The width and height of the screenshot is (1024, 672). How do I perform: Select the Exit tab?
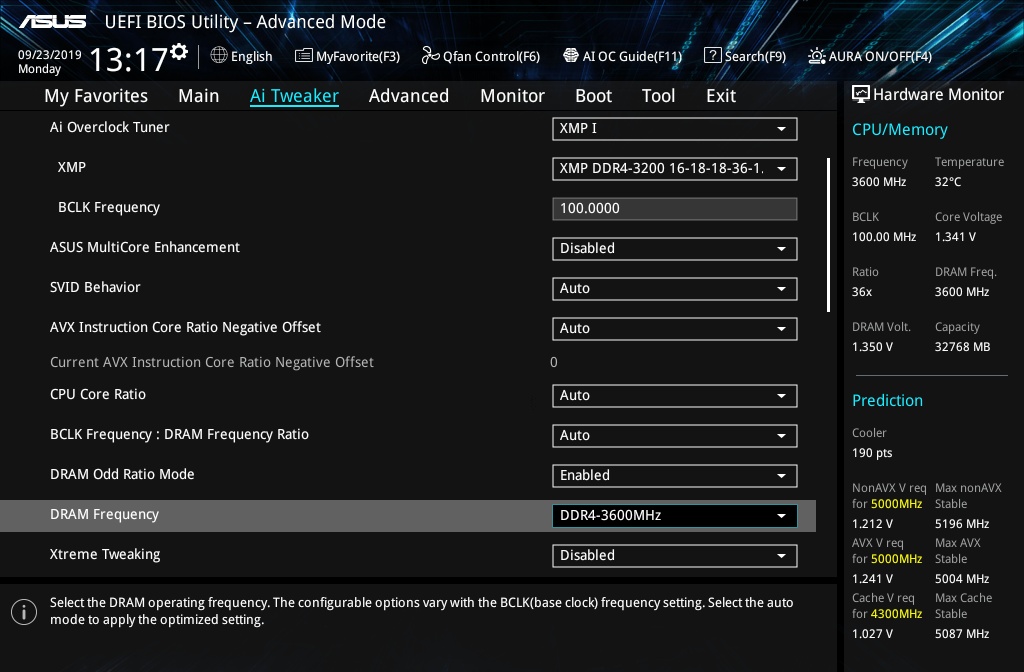coord(721,96)
